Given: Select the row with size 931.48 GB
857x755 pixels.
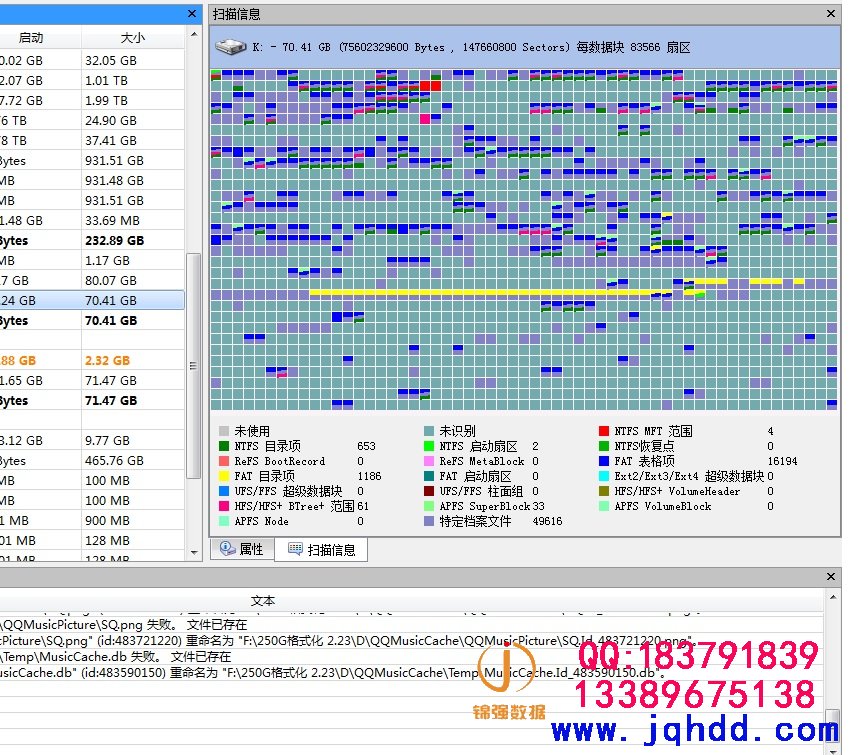Looking at the screenshot, I should pos(92,180).
